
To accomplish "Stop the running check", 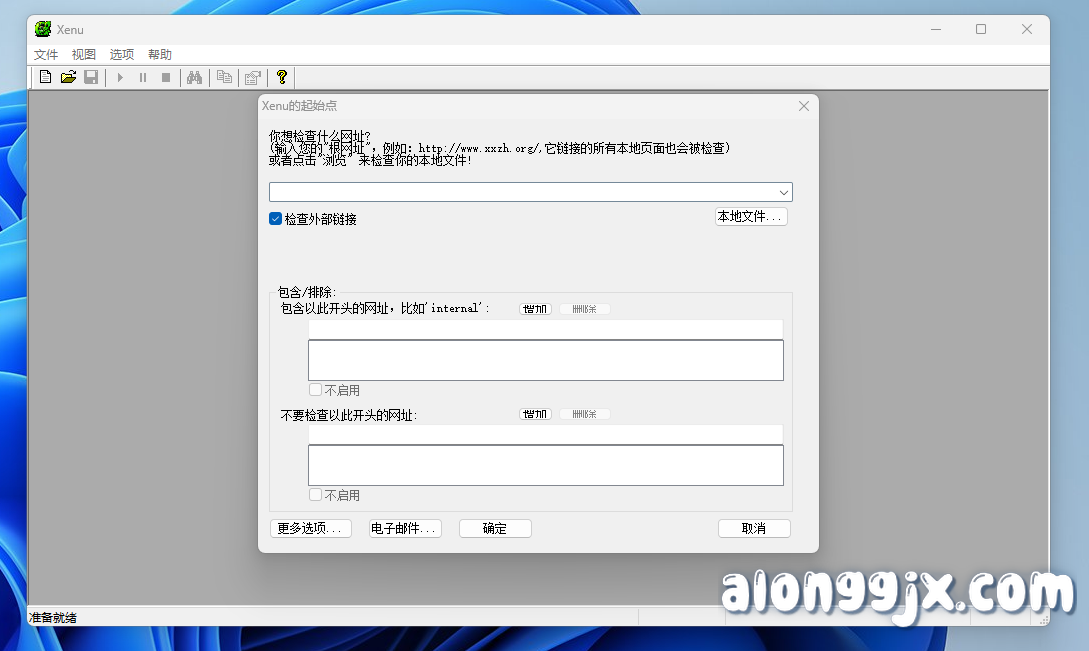I will 166,77.
